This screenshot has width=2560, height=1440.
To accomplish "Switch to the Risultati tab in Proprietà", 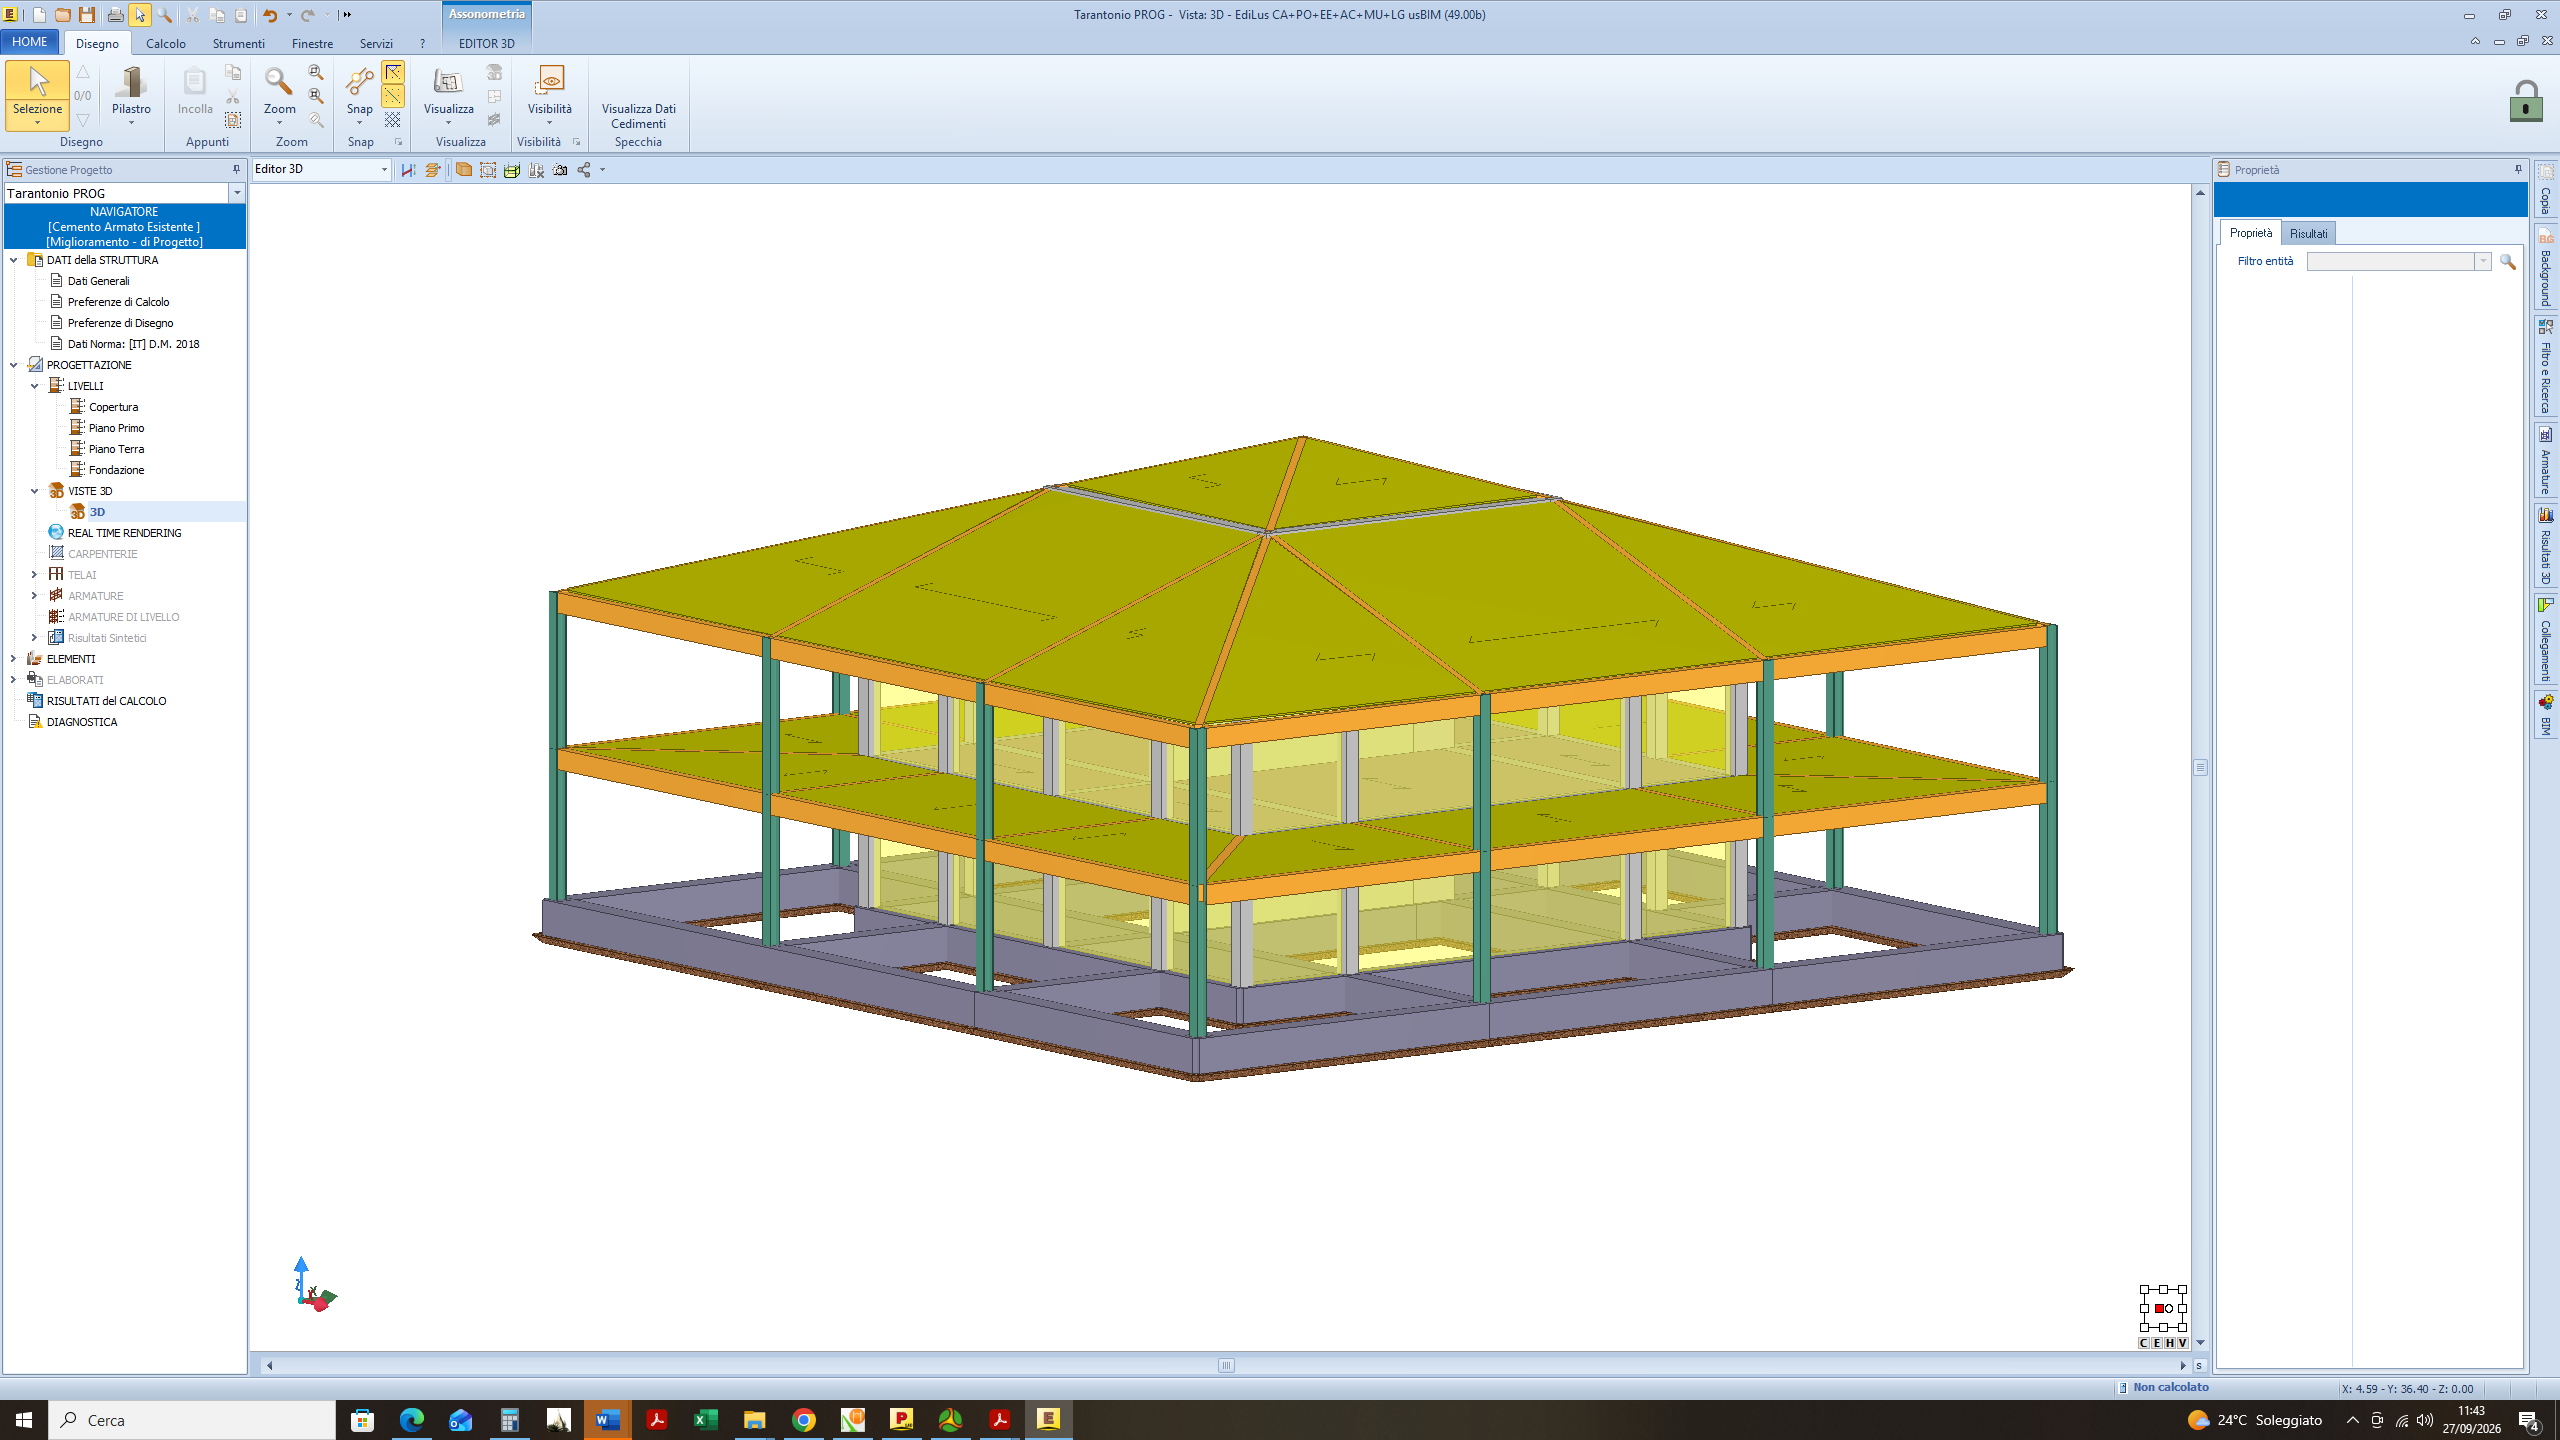I will [2308, 234].
